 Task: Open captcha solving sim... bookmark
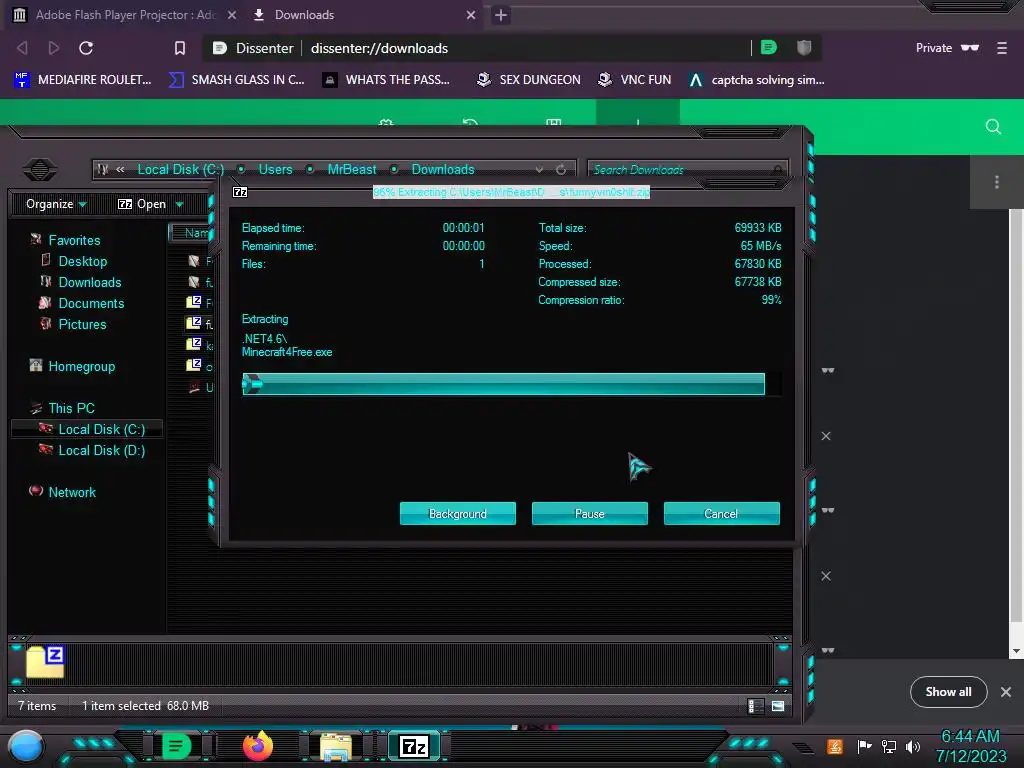pos(758,80)
